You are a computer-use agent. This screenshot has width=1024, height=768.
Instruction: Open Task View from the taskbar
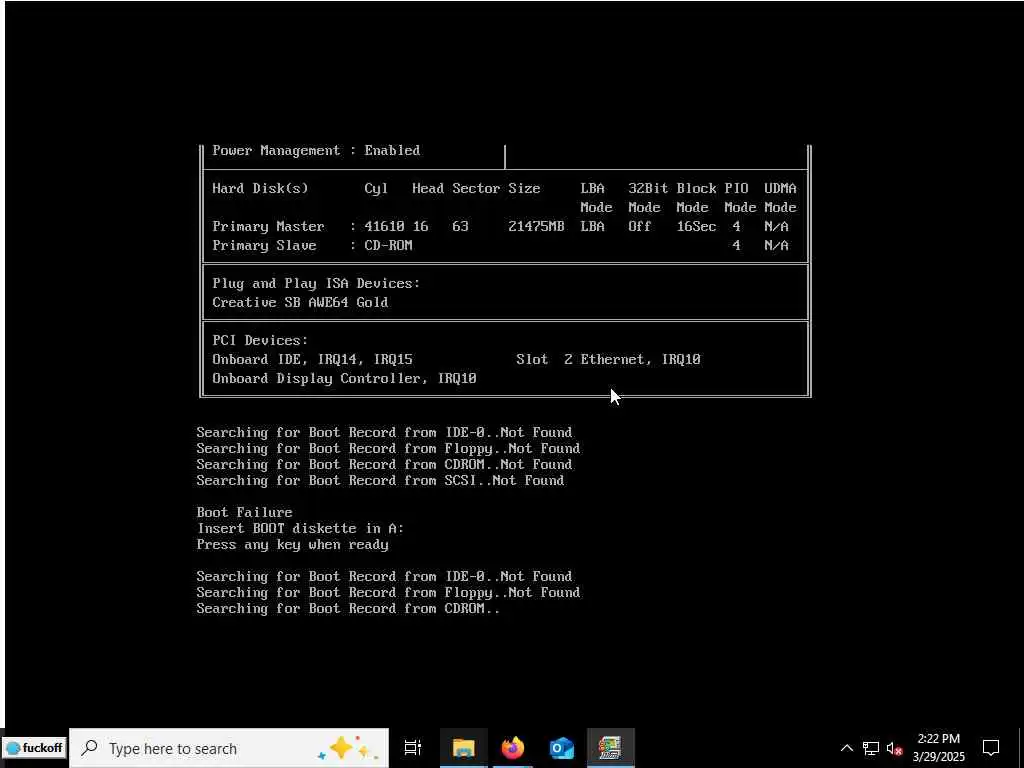point(413,748)
